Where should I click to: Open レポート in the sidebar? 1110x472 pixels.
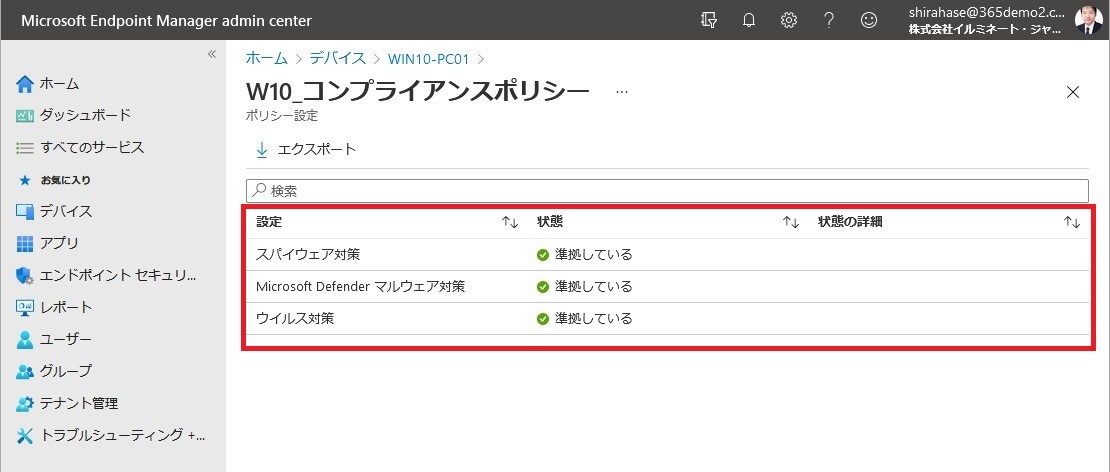tap(66, 307)
